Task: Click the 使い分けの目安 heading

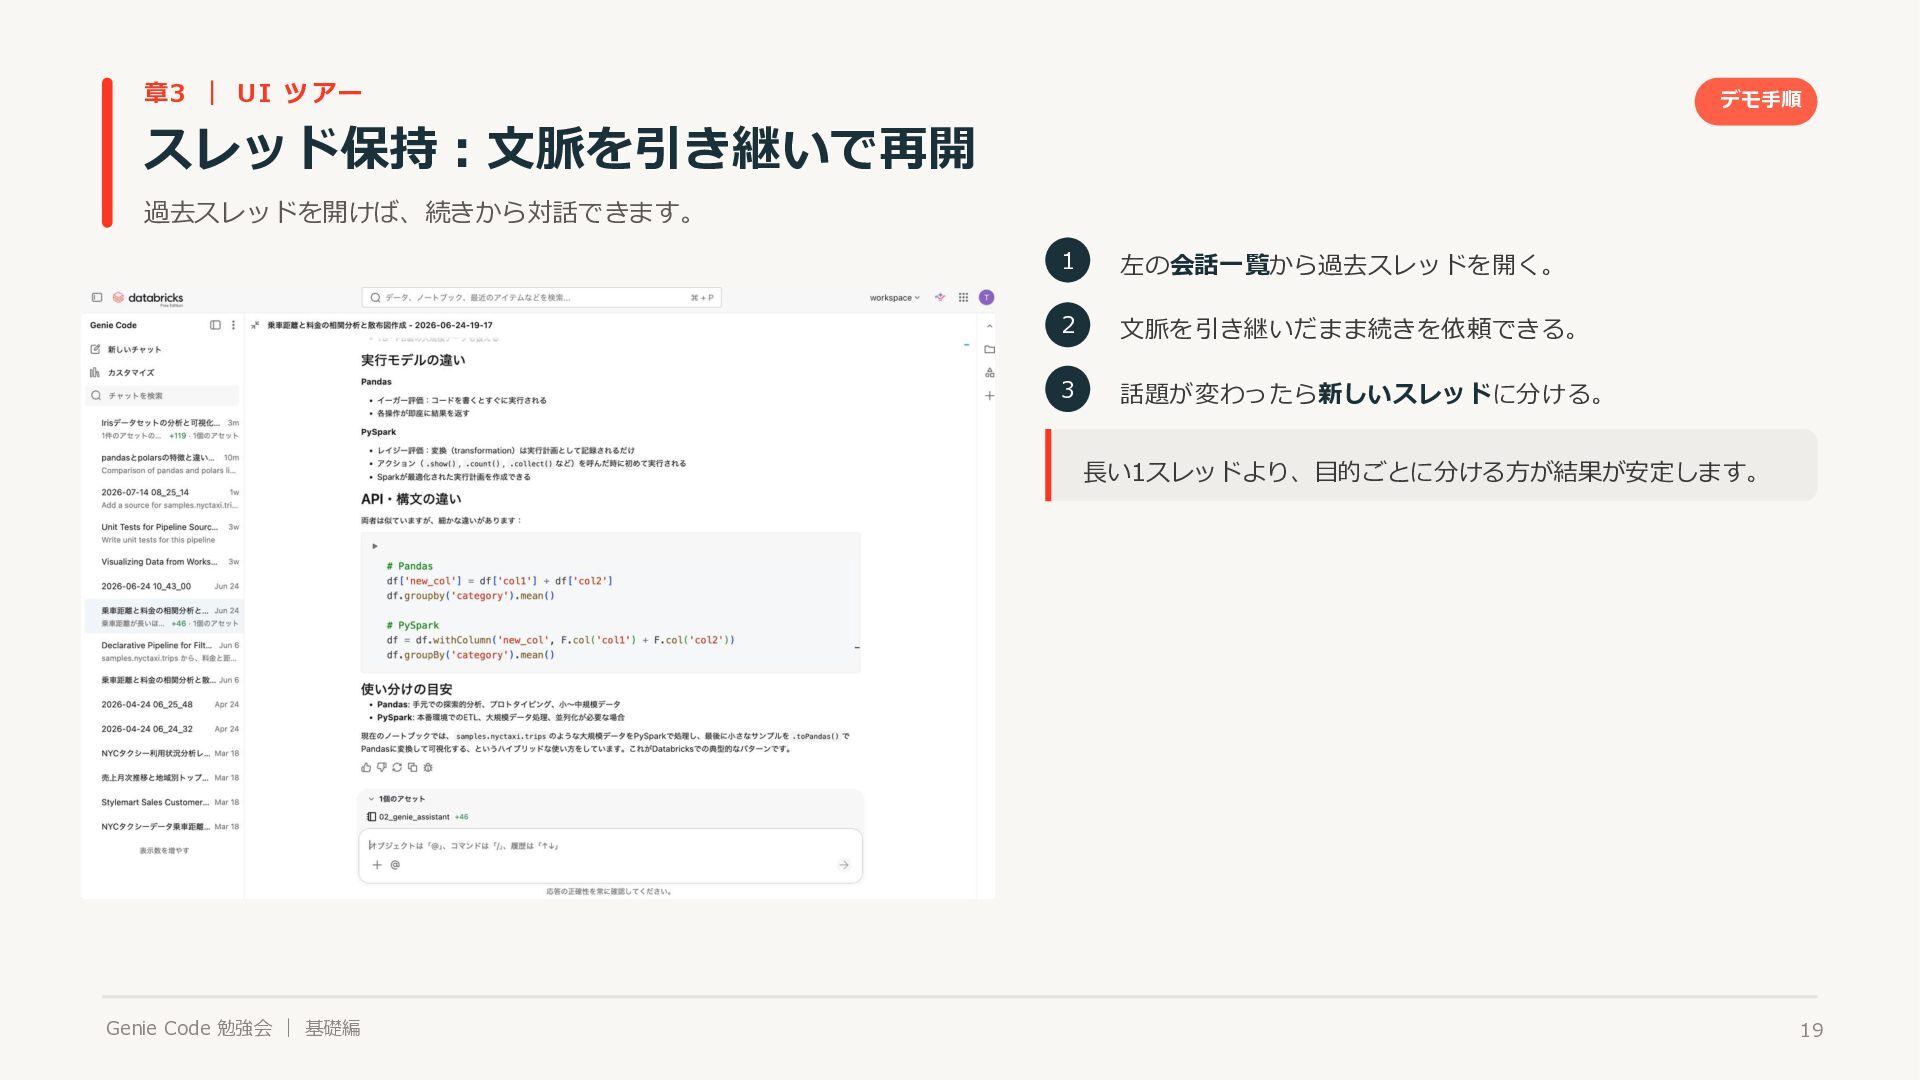Action: point(406,689)
